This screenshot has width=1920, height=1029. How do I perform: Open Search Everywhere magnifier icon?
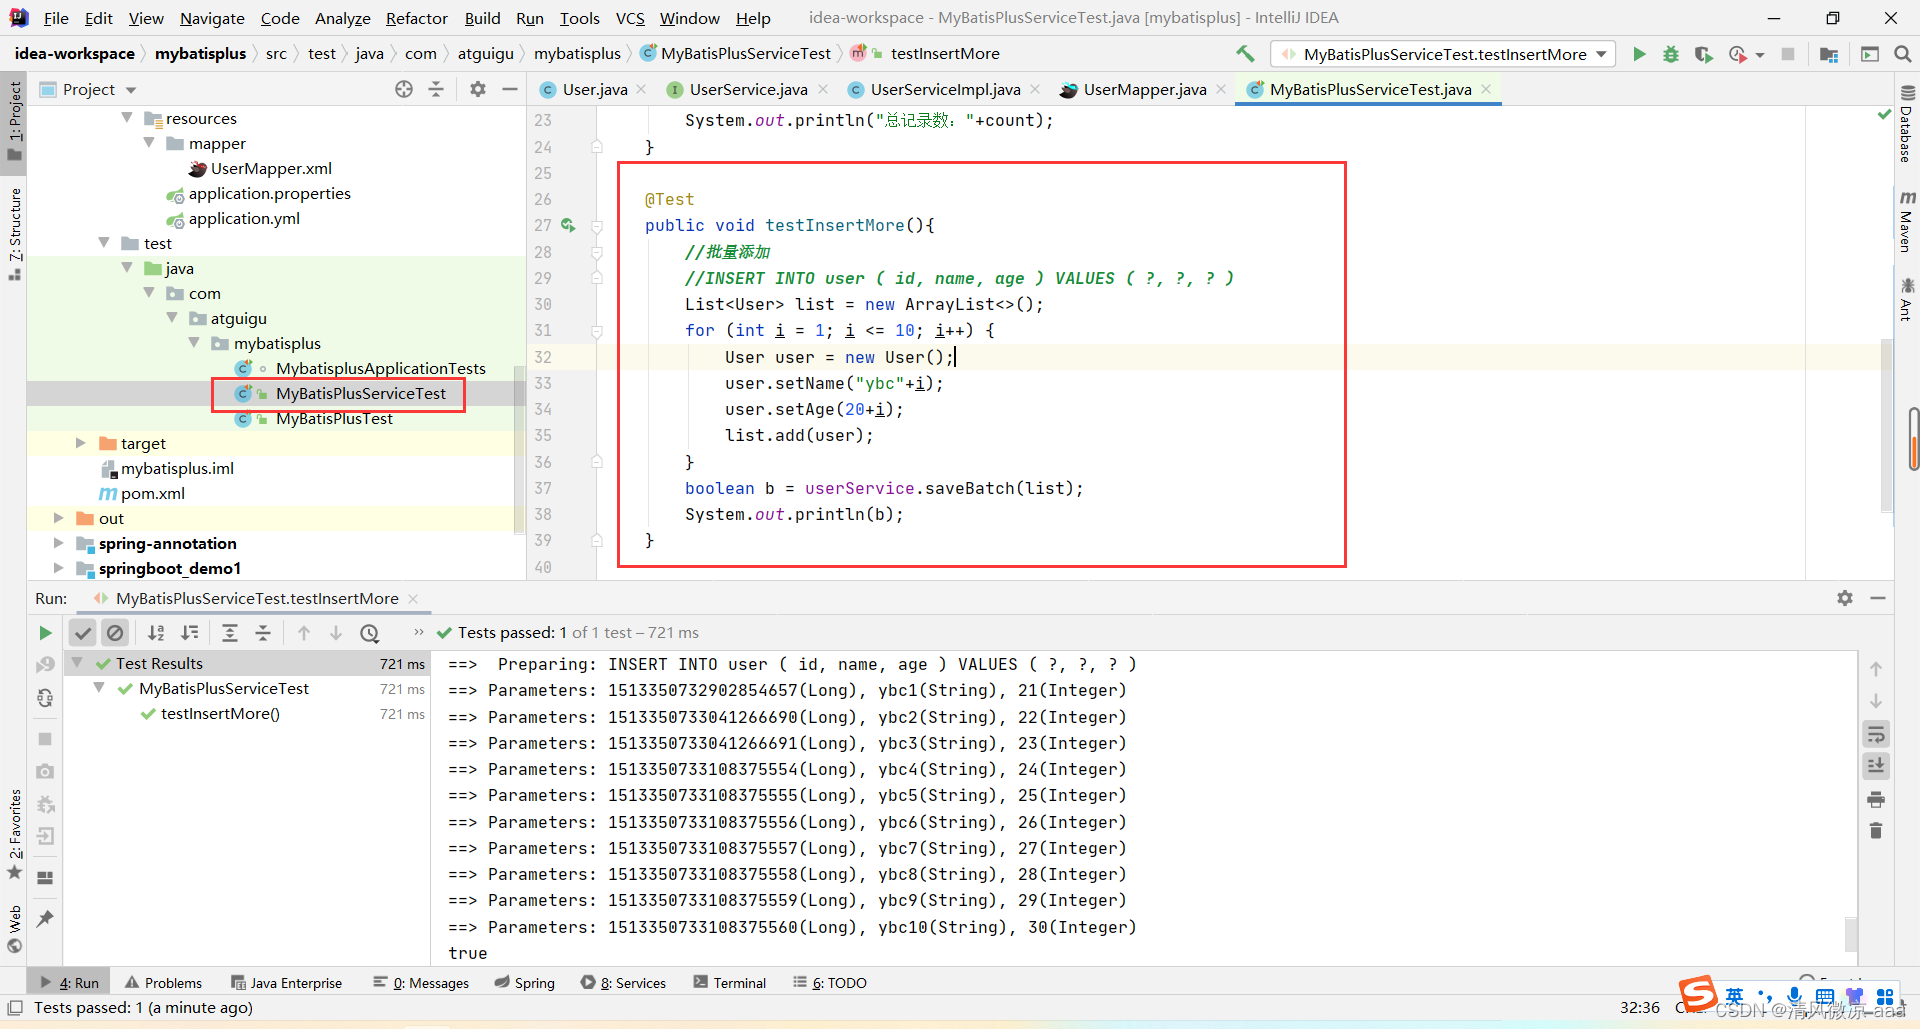click(1903, 54)
